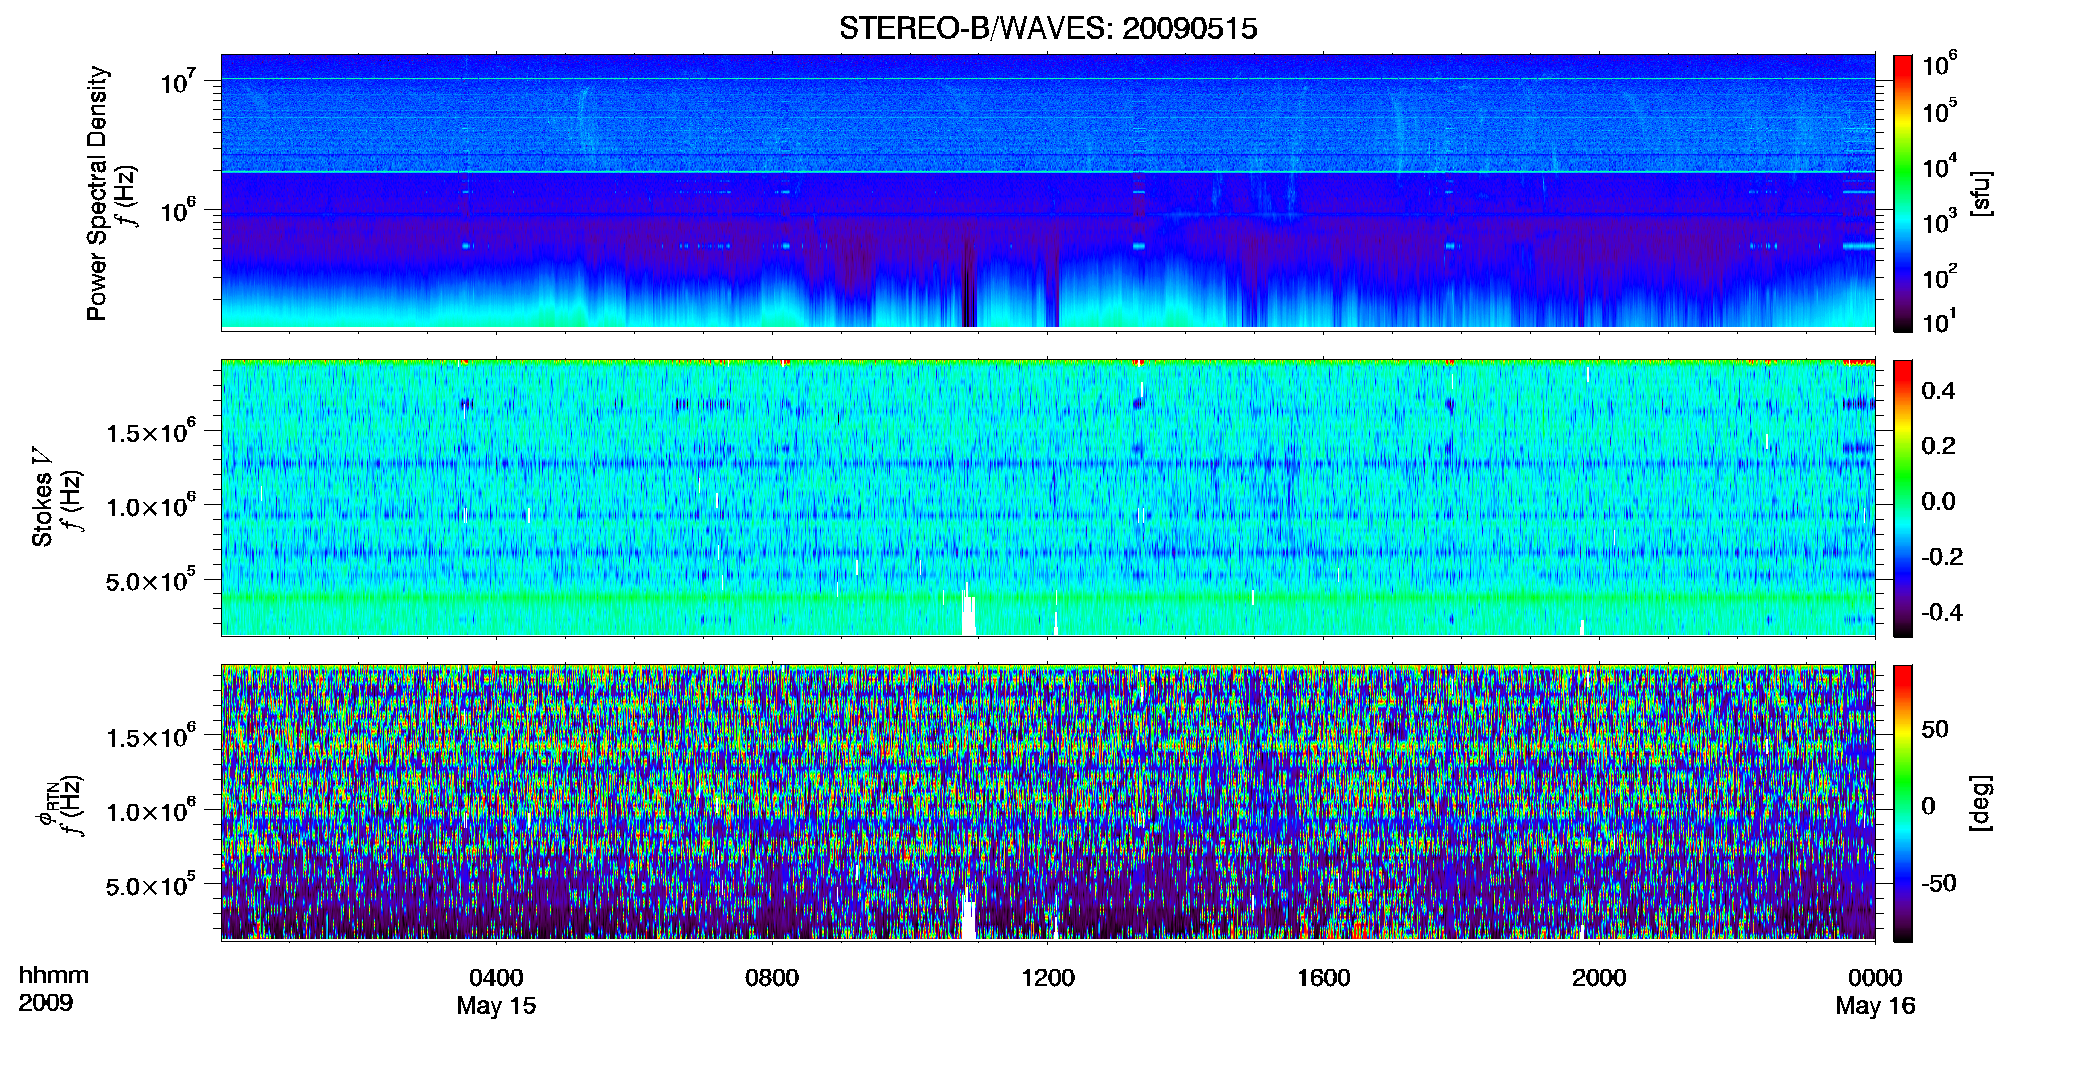Click the 0400 time tick label
The image size is (2096, 1080).
(x=496, y=978)
